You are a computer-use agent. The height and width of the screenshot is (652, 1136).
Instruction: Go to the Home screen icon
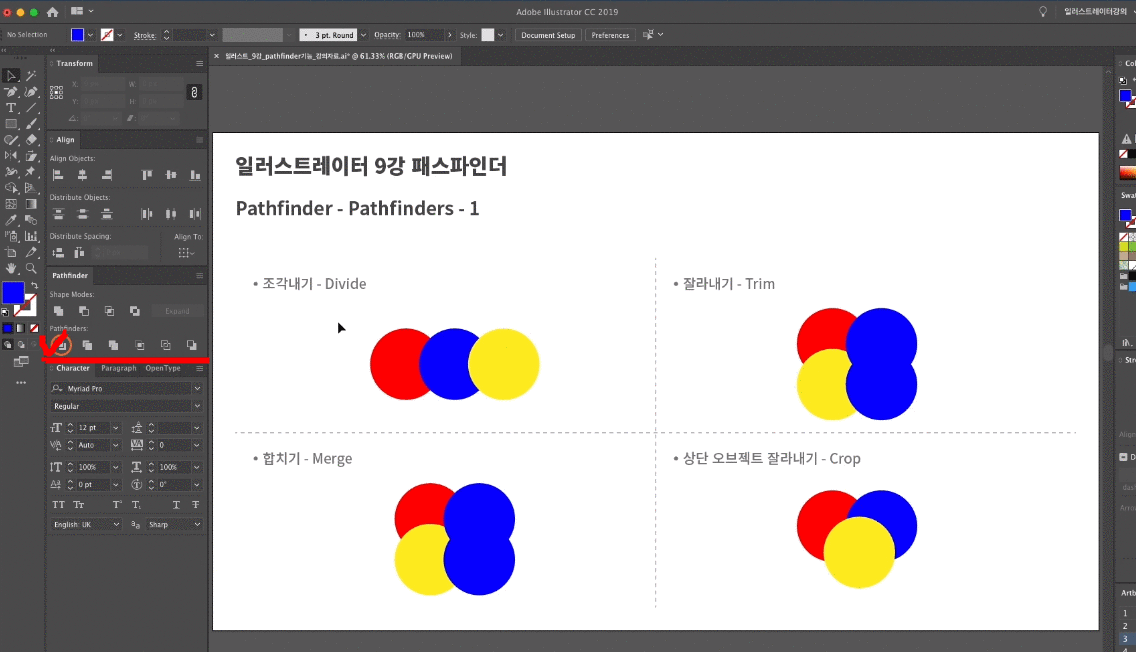pyautogui.click(x=52, y=12)
